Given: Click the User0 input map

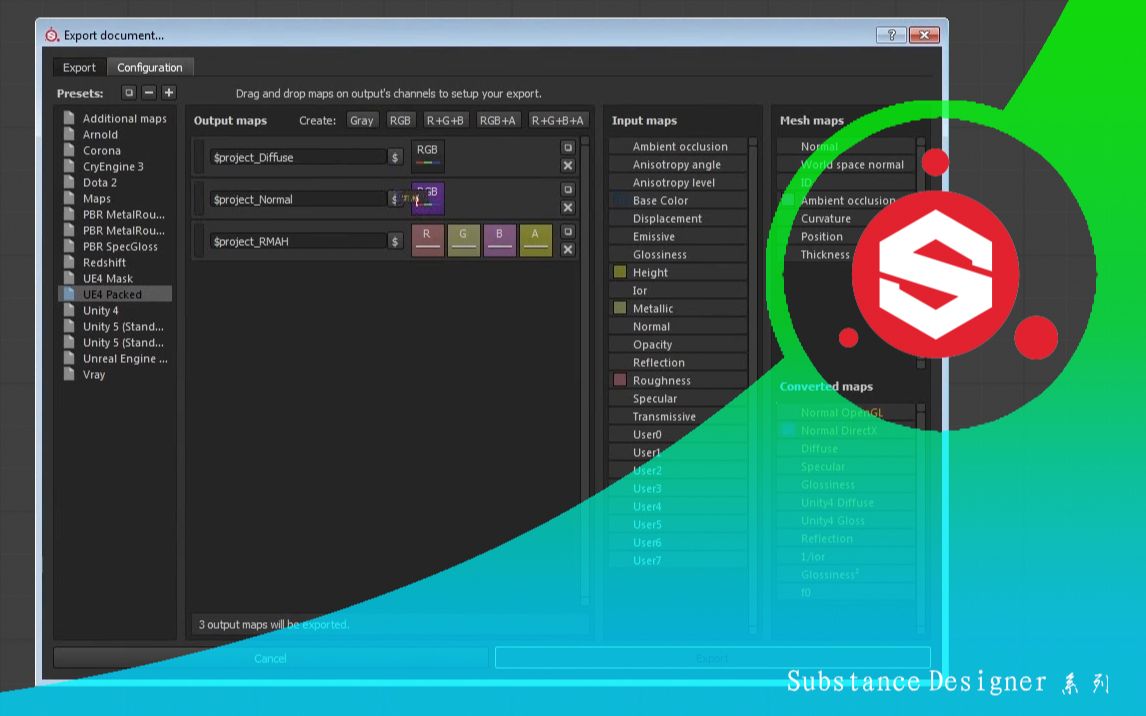Looking at the screenshot, I should tap(678, 435).
